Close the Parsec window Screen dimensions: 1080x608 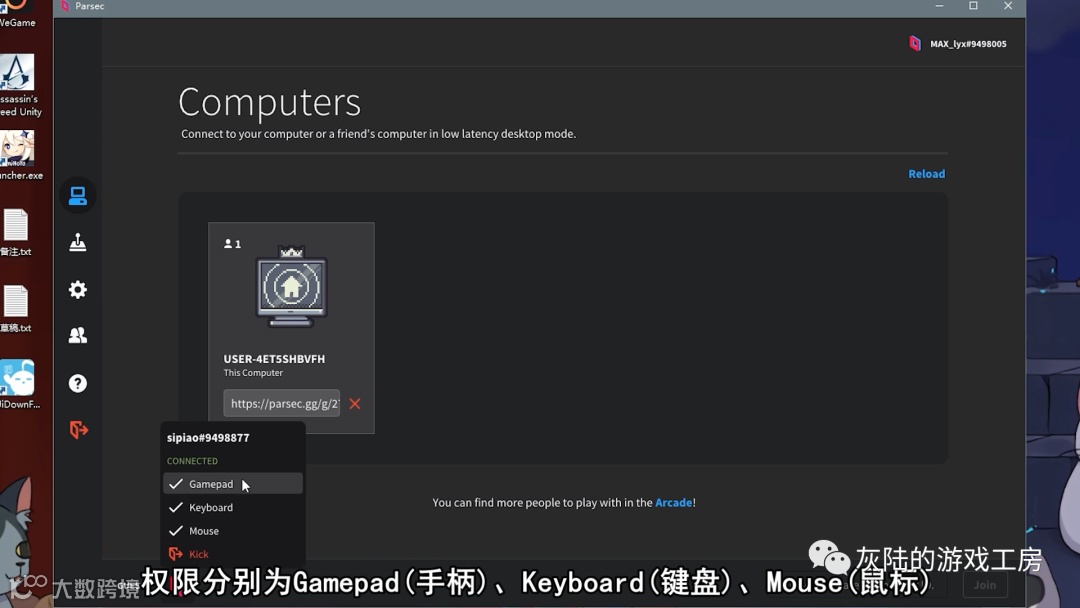[x=1008, y=6]
